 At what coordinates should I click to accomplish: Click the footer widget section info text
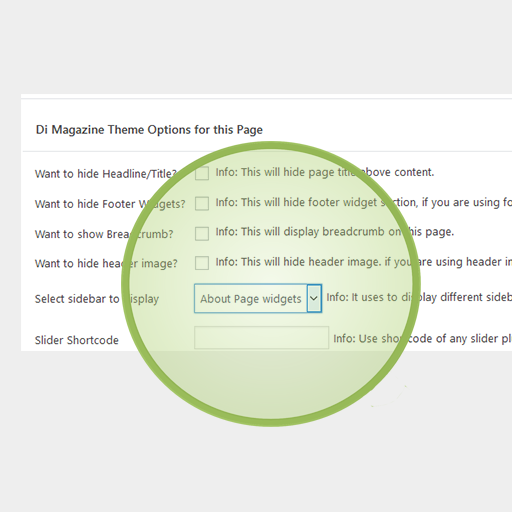(364, 202)
